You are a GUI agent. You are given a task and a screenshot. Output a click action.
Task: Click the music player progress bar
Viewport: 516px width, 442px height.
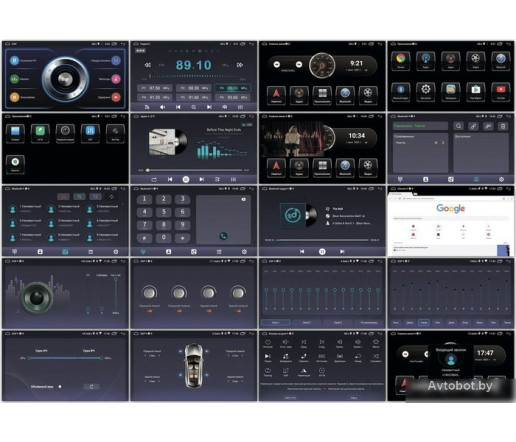(x=195, y=170)
